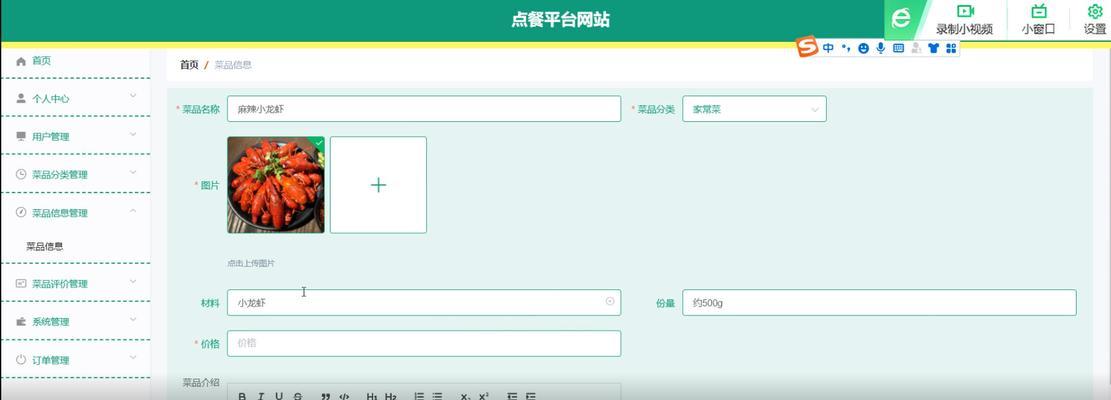Open the emoji smiley panel in Sogou bar

point(863,48)
